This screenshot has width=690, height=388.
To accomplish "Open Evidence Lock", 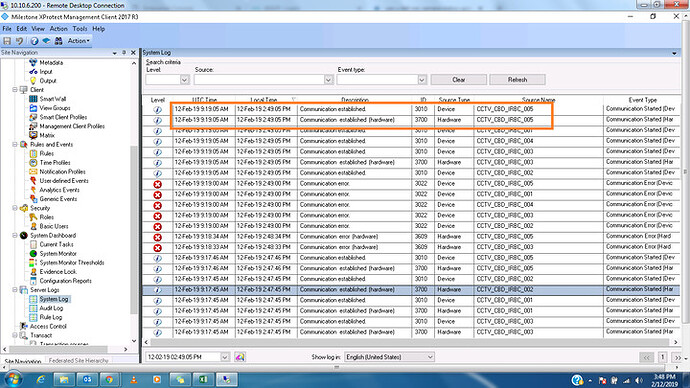I will (x=58, y=271).
